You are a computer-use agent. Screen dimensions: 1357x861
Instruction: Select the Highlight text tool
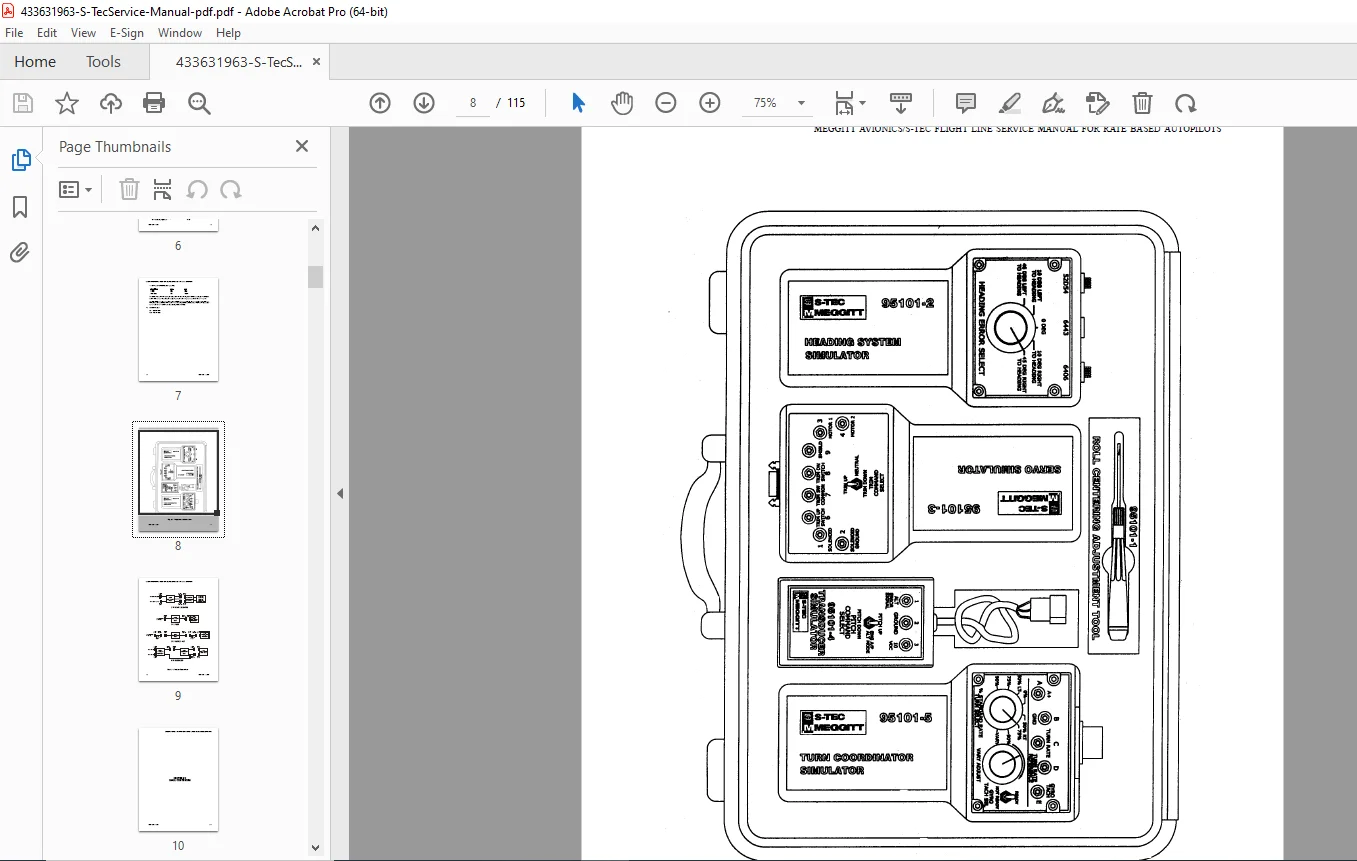(x=1010, y=103)
